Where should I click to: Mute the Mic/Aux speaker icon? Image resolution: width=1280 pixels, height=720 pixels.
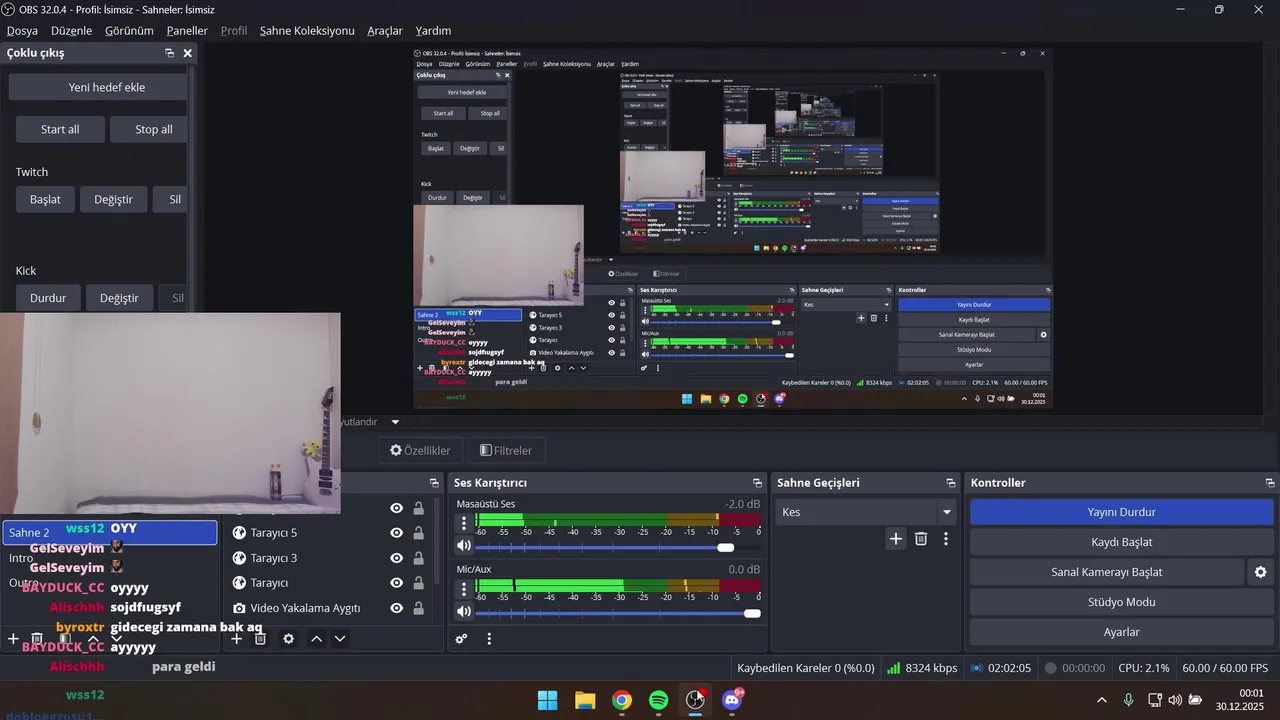click(464, 612)
